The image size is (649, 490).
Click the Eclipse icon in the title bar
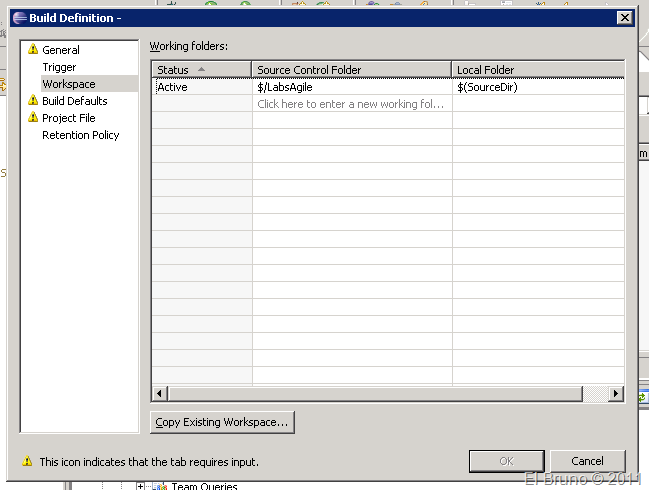tap(19, 18)
